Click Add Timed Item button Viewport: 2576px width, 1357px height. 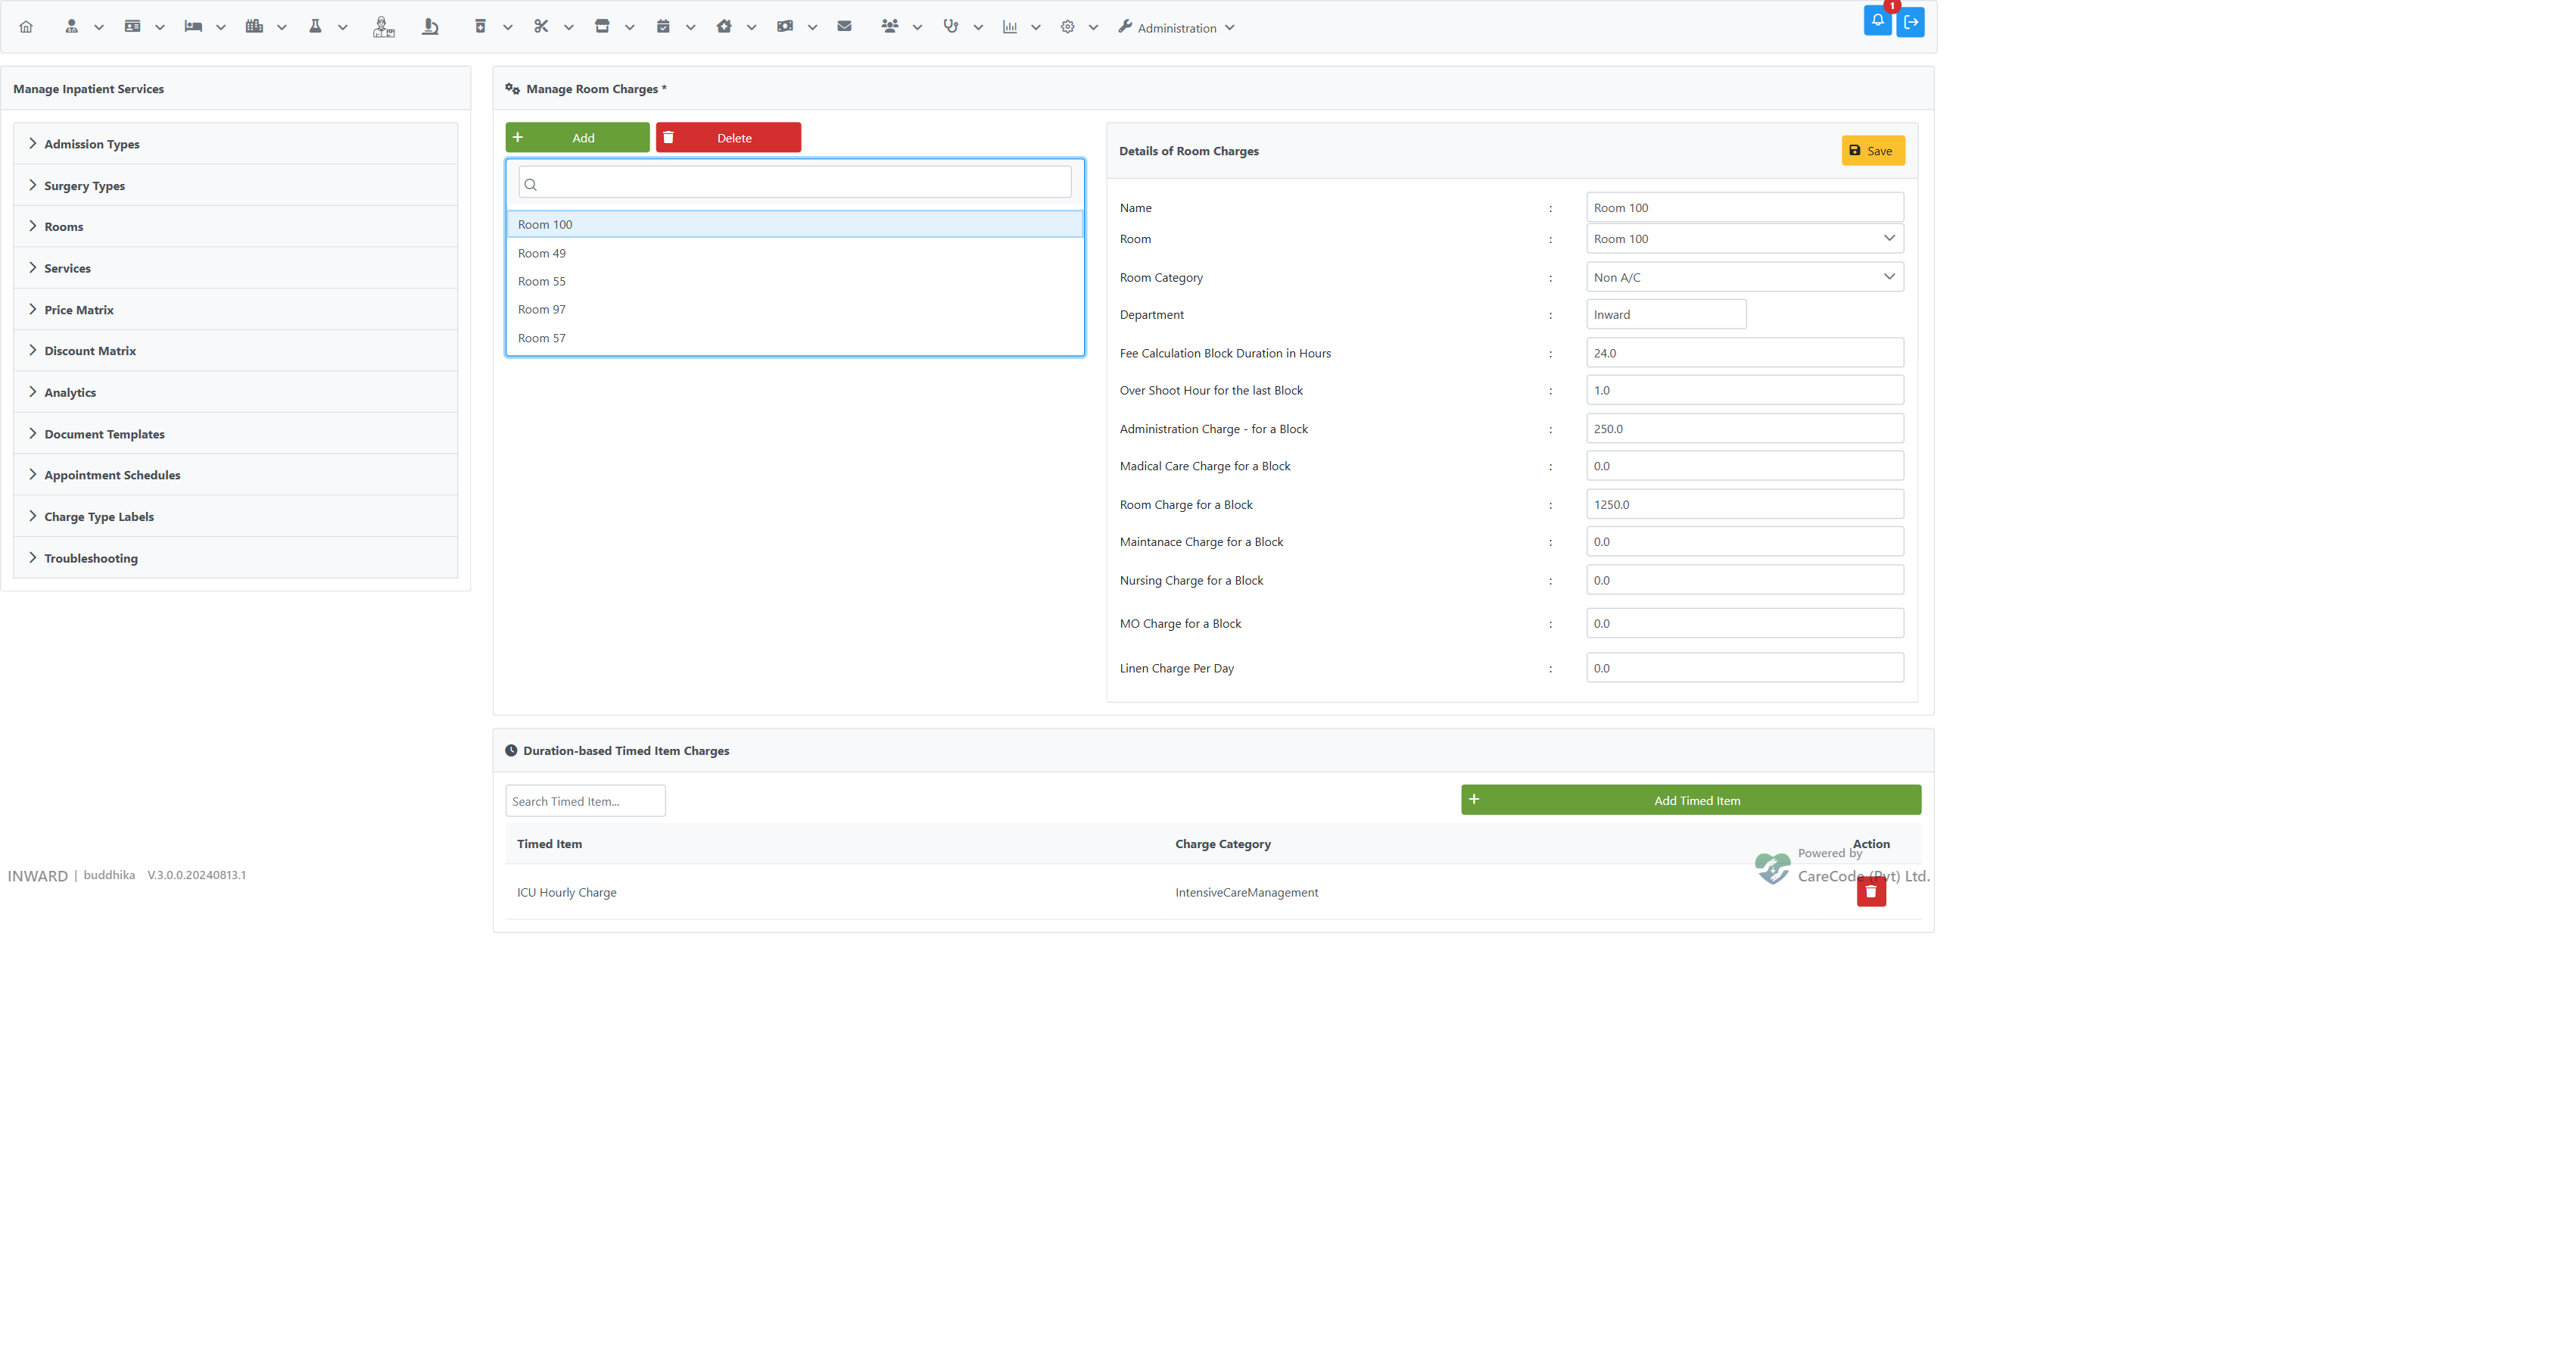click(x=1690, y=800)
